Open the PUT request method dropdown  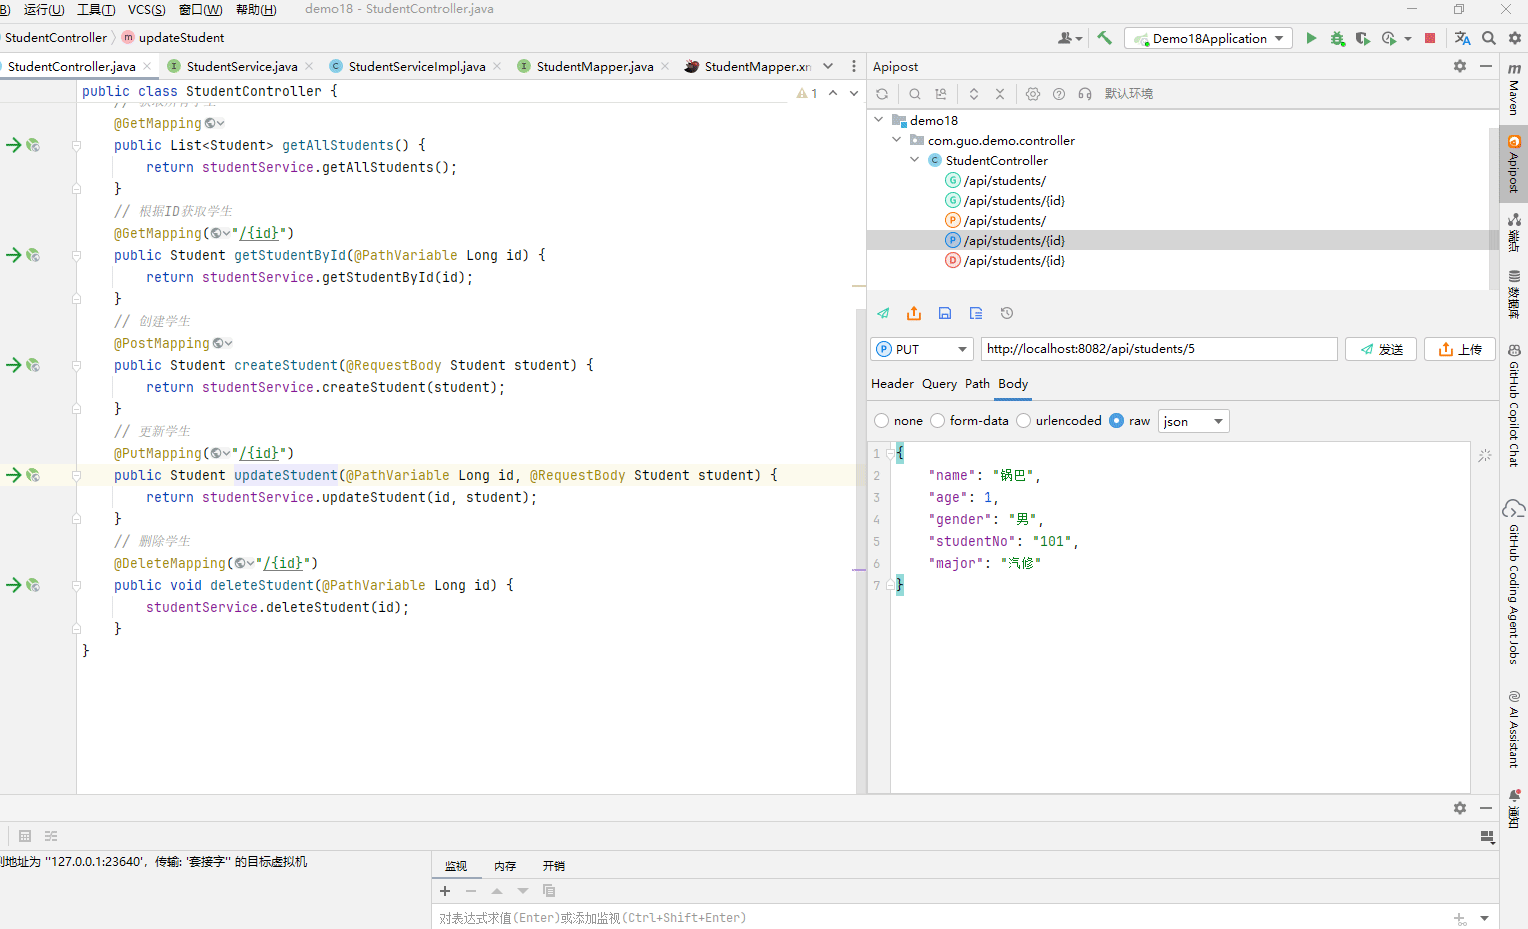click(x=922, y=349)
